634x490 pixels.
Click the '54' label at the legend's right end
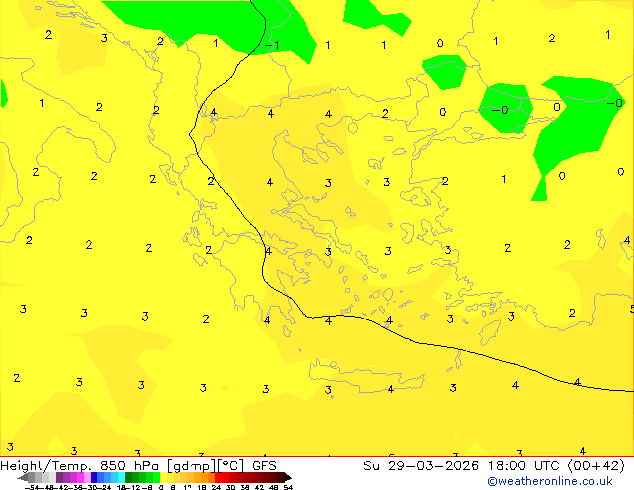click(x=288, y=487)
